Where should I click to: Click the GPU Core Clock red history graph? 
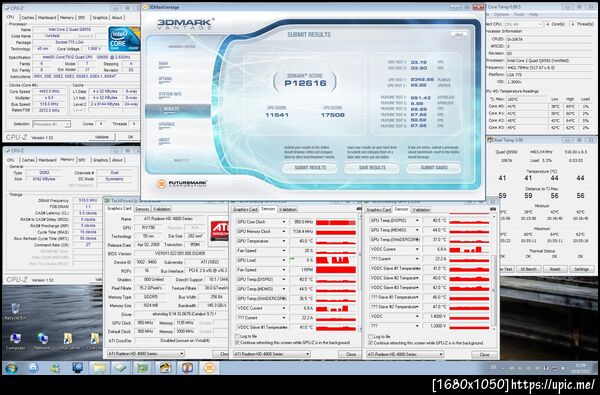click(336, 222)
